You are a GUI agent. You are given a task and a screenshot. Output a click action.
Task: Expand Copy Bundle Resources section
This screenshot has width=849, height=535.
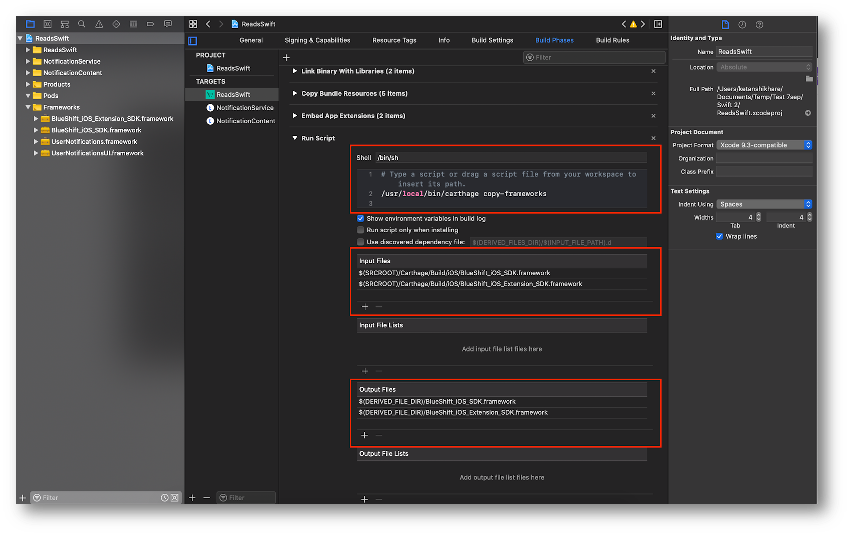(295, 93)
